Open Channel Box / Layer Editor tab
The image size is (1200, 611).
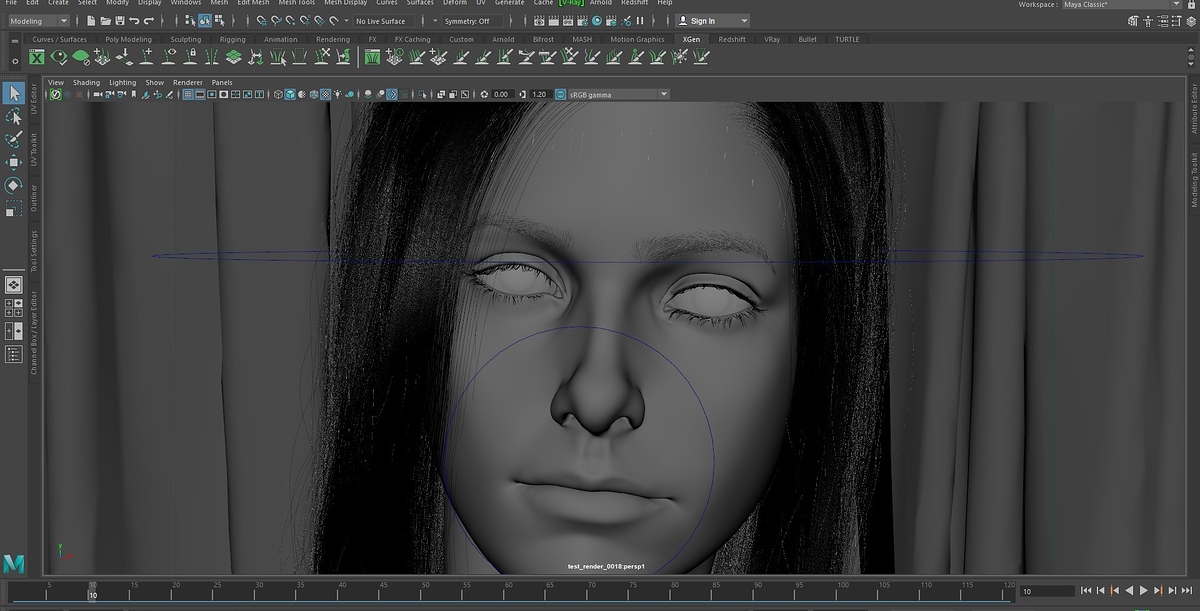coord(32,334)
